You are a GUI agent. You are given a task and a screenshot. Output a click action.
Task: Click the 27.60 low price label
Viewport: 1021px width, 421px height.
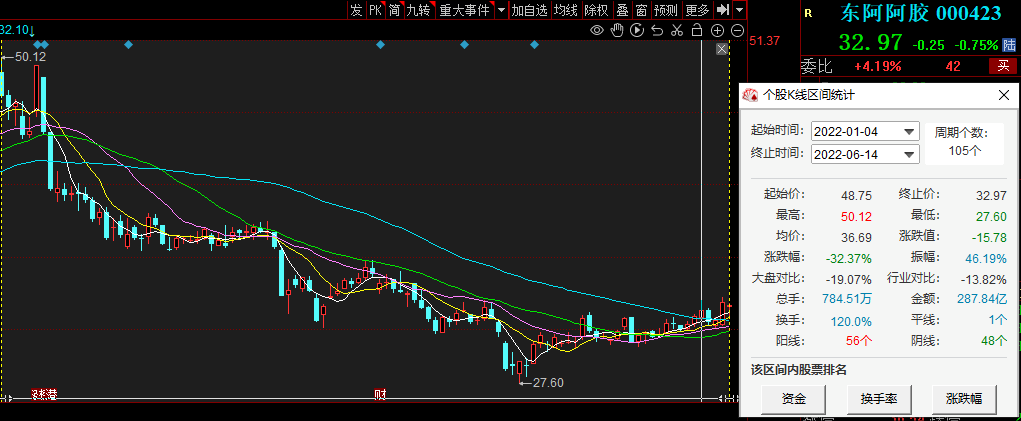coord(548,383)
